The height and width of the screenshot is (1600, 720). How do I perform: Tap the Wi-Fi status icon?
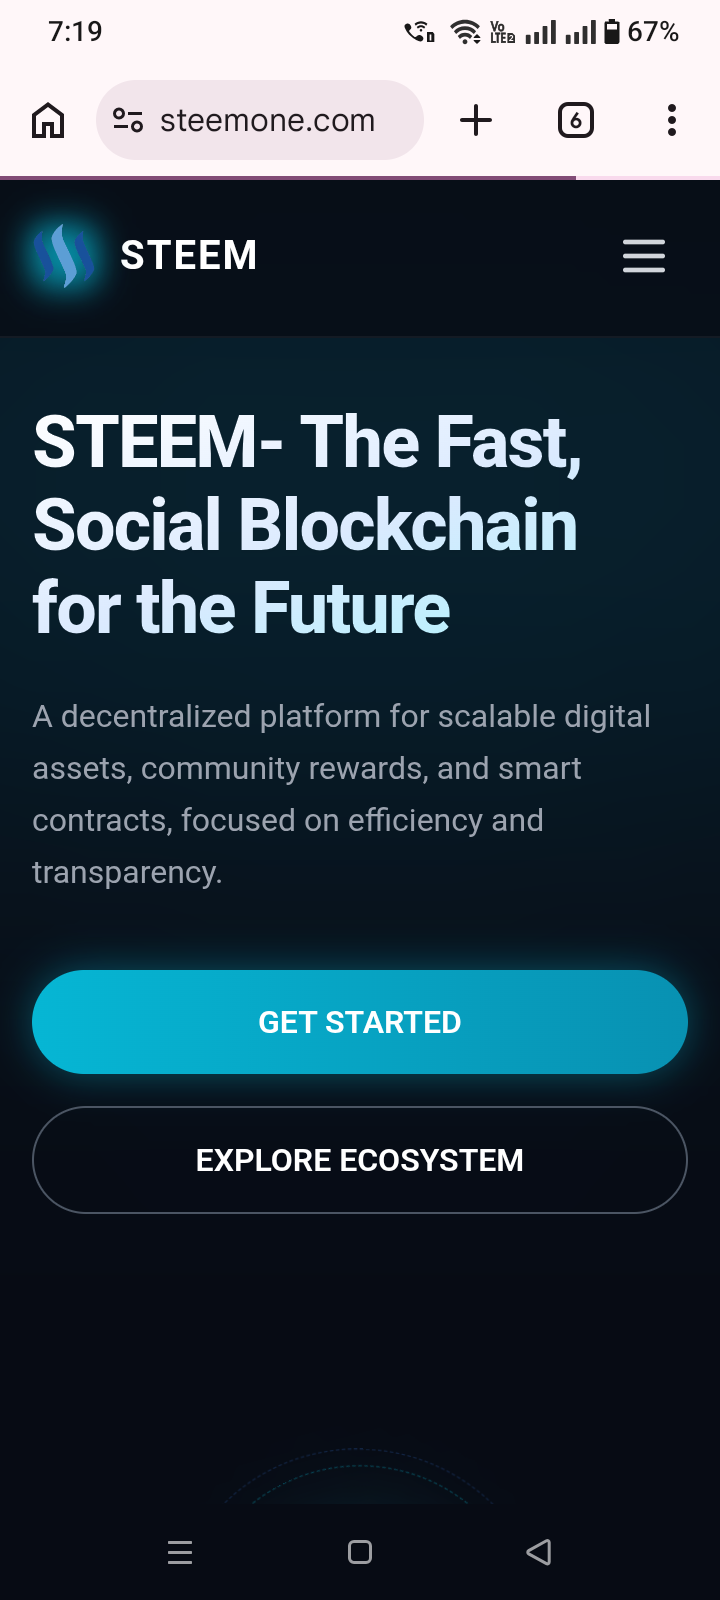[x=465, y=32]
